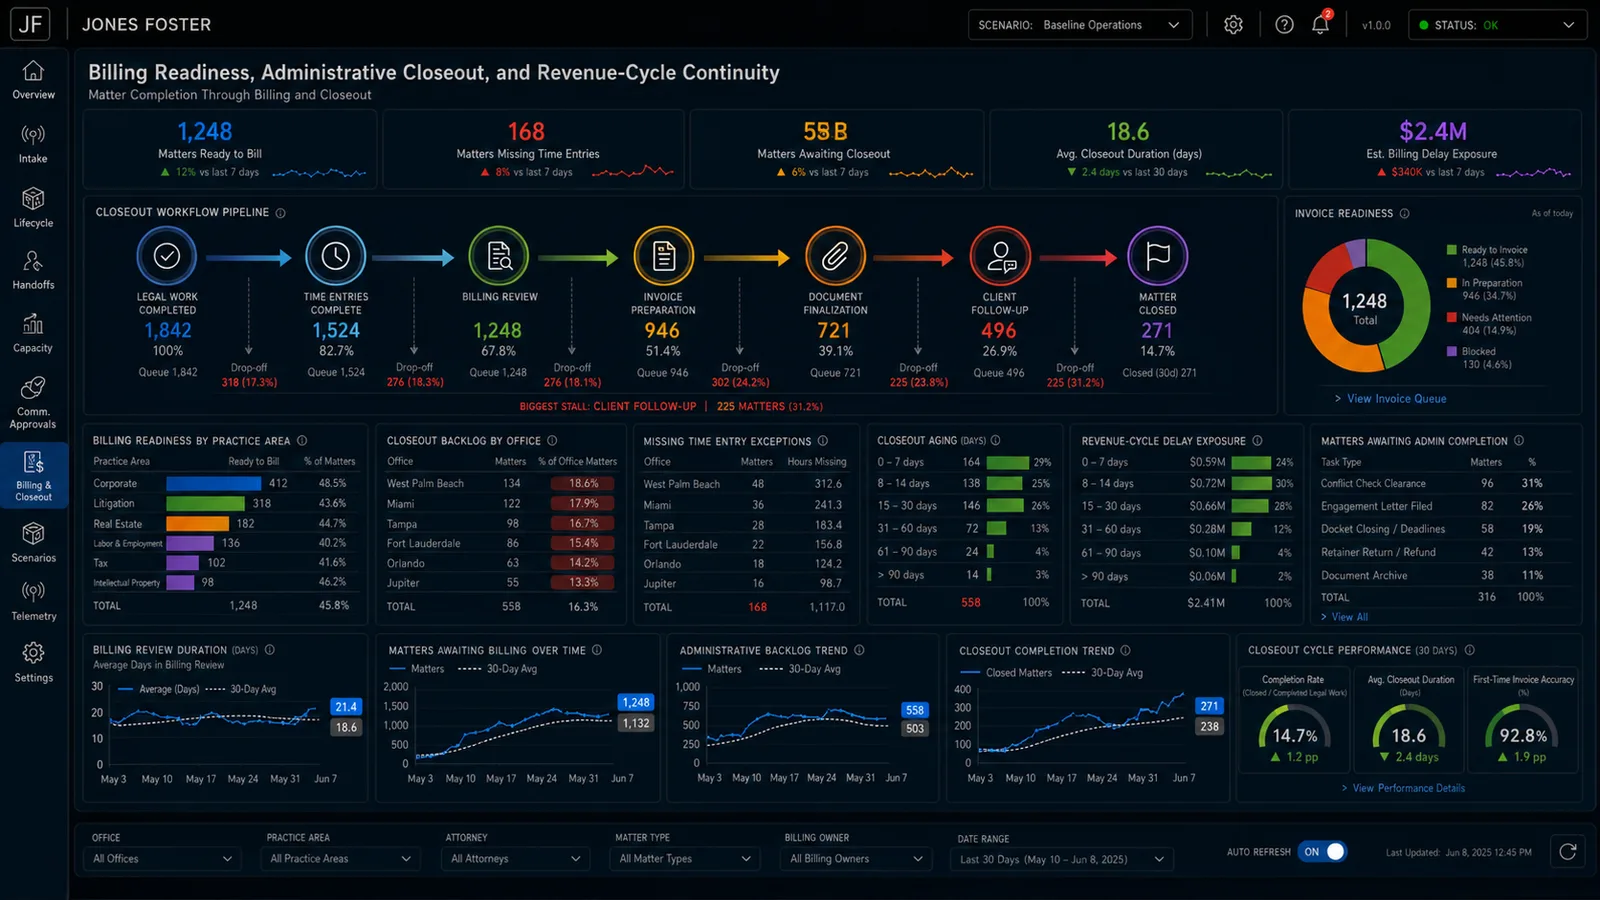This screenshot has height=900, width=1600.
Task: Open Scenarios sidebar section
Action: (33, 543)
